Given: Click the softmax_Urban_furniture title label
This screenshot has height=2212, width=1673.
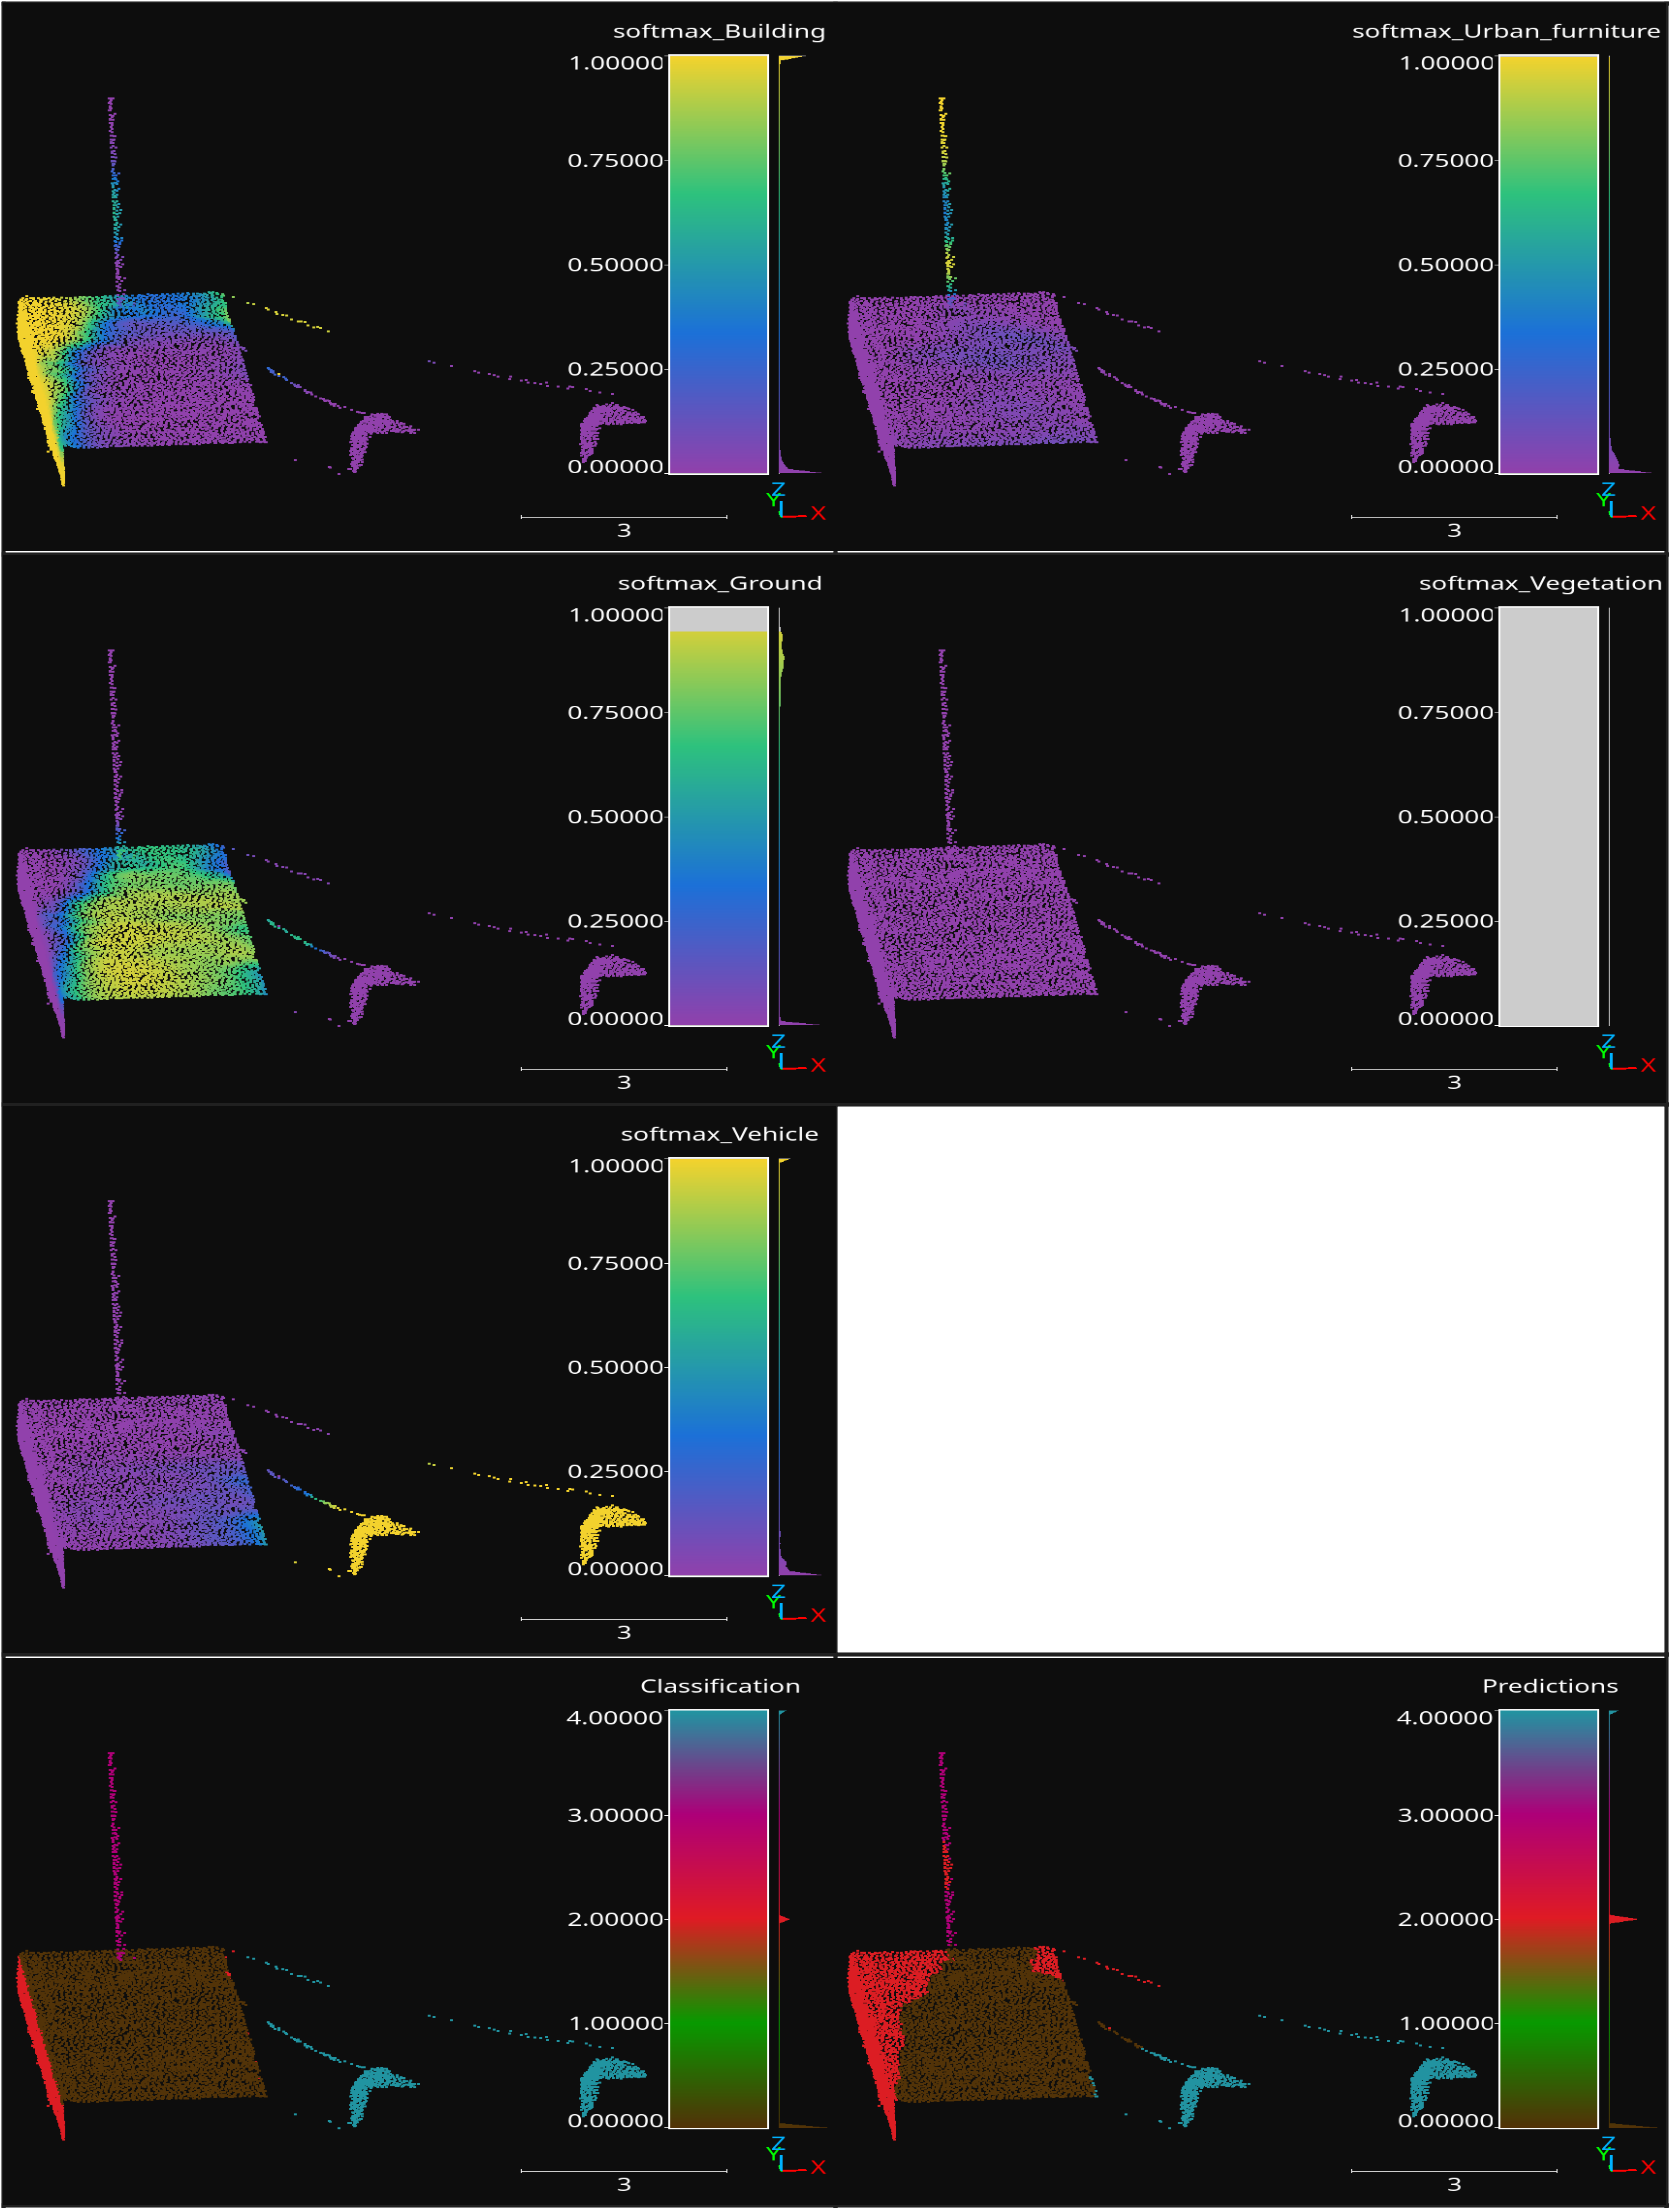Looking at the screenshot, I should (x=1506, y=31).
